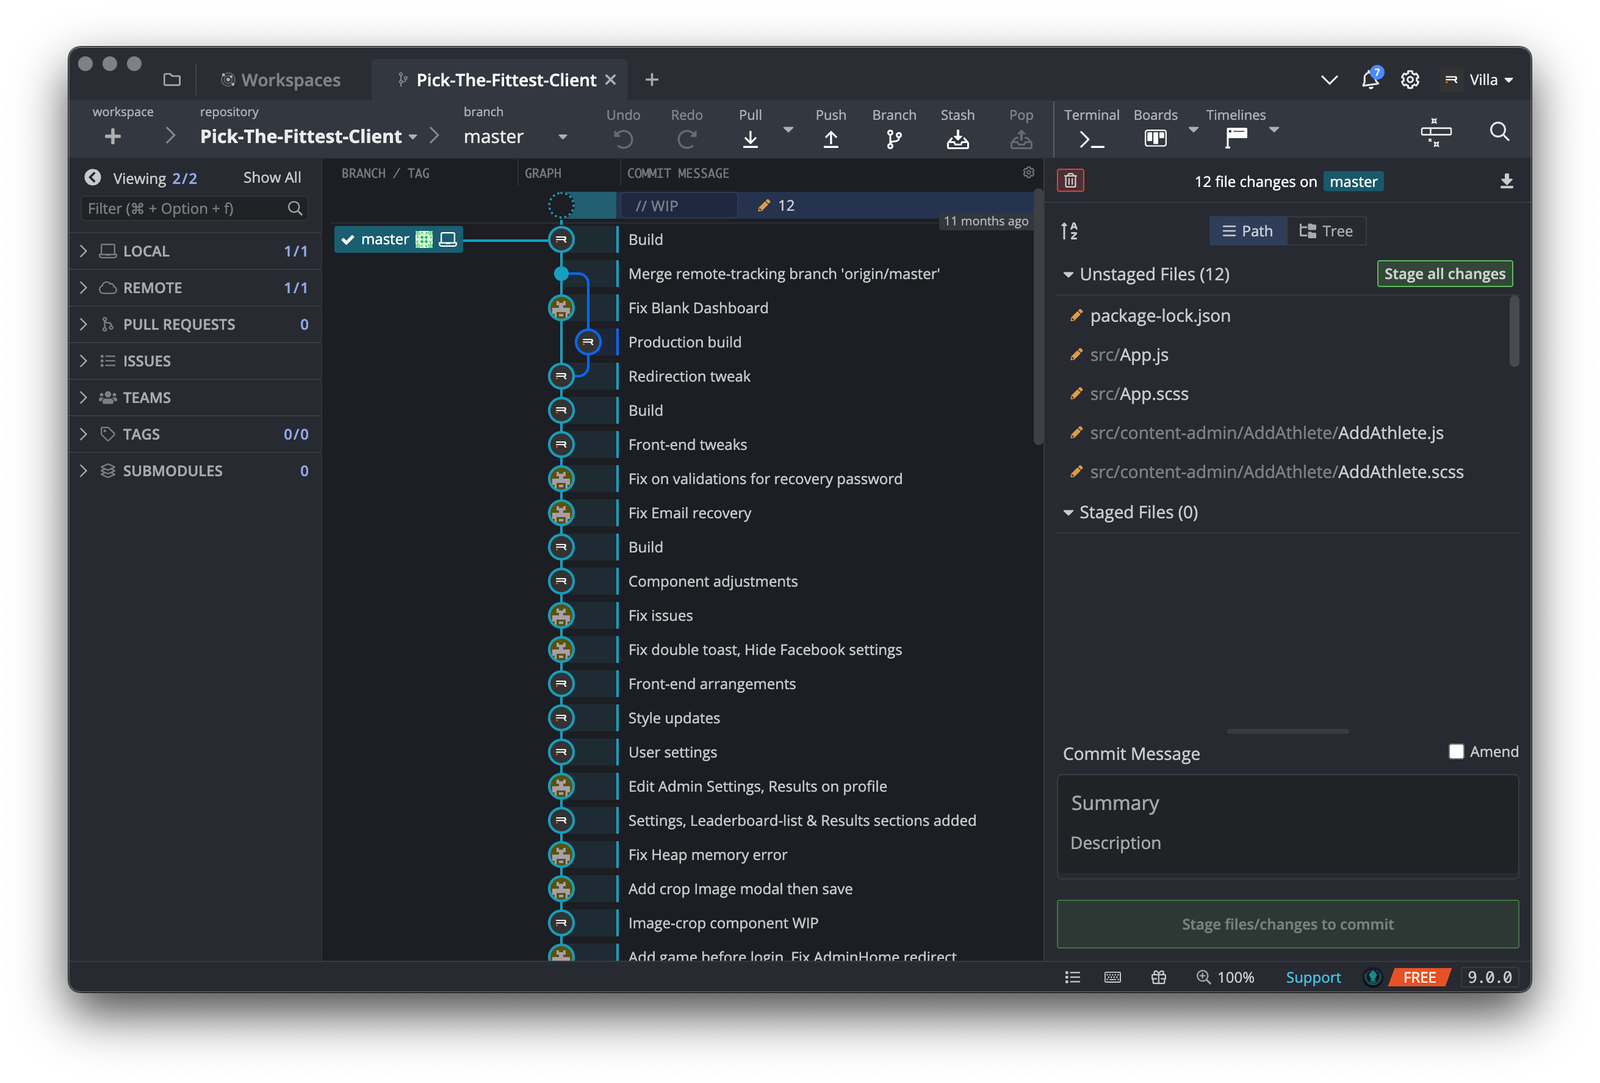
Task: Click the Push arrow icon
Action: [830, 139]
